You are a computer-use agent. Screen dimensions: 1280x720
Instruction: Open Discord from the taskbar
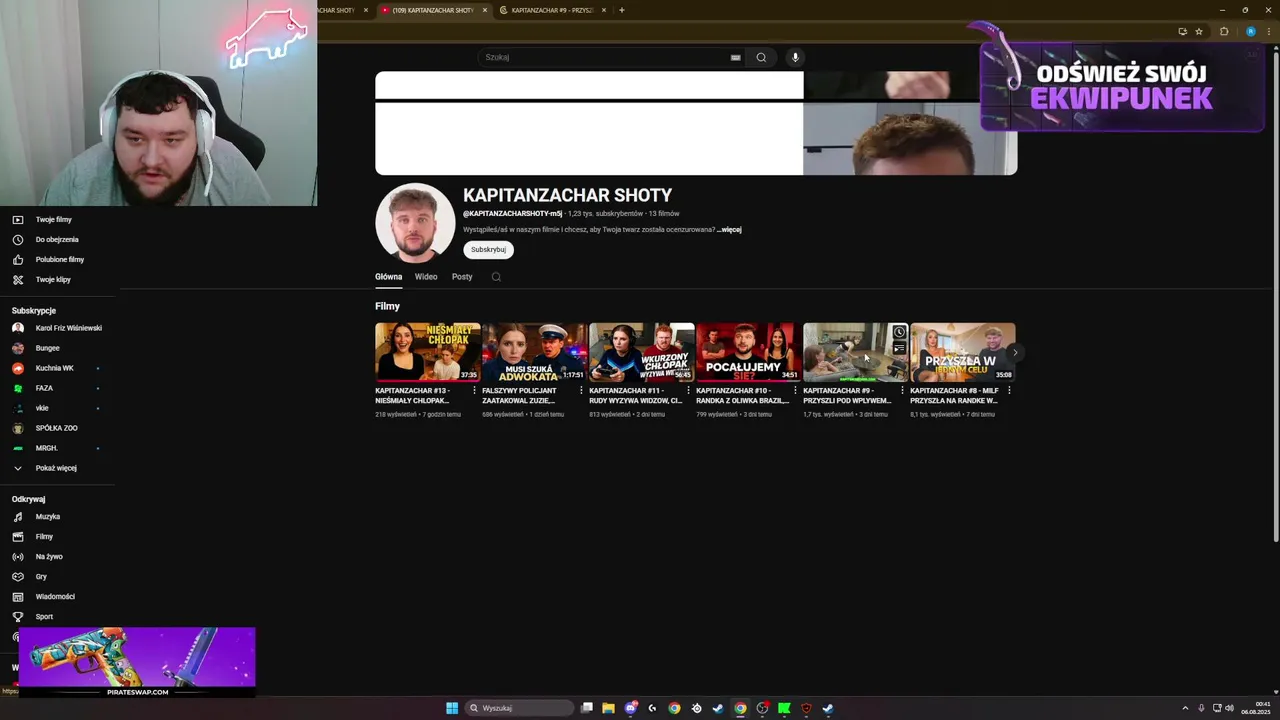(631, 708)
